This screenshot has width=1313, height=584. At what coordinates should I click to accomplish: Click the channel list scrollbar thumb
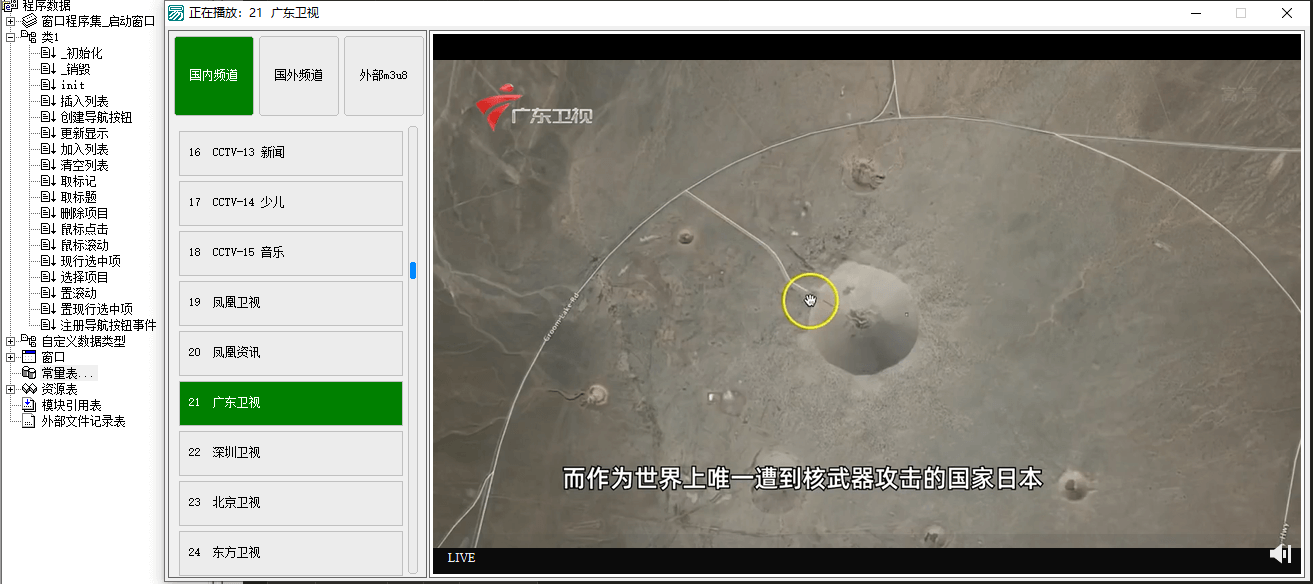coord(413,270)
